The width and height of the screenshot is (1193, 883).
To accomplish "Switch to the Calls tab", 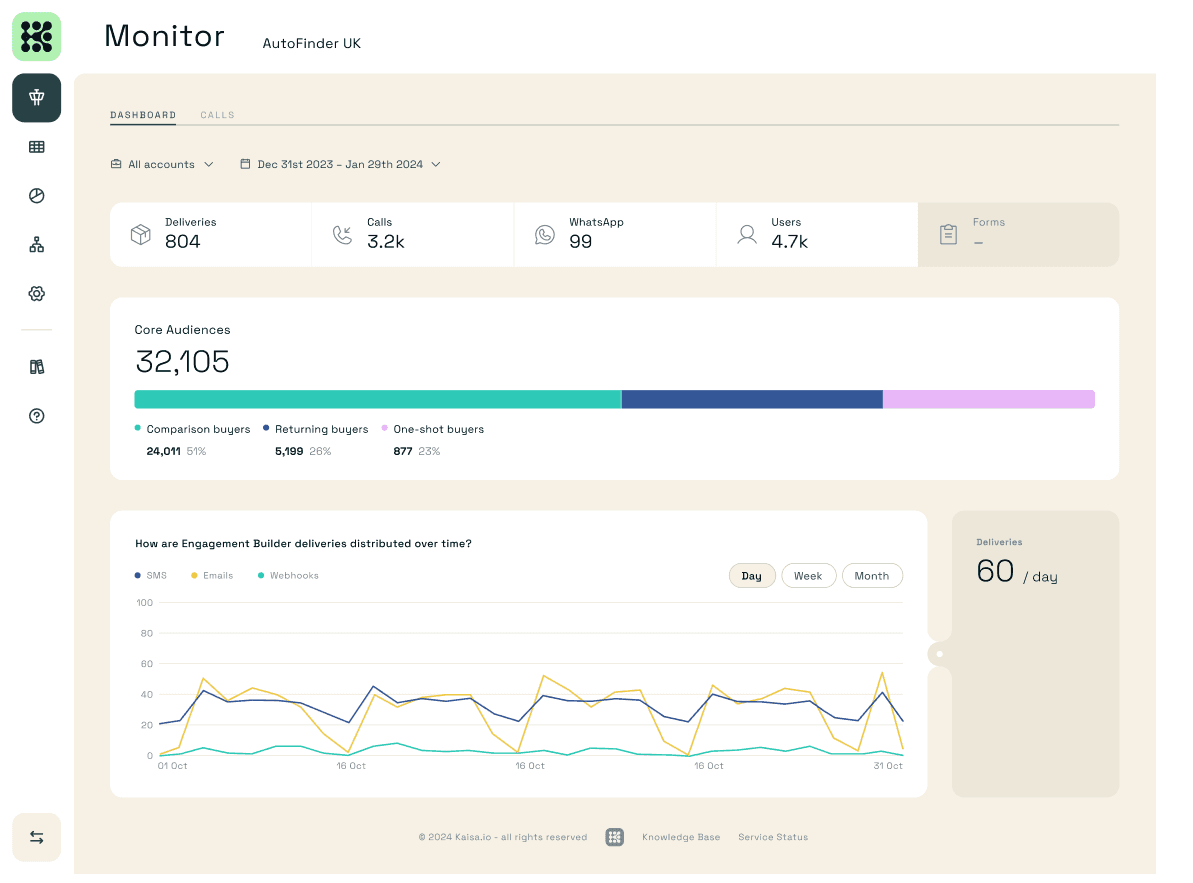I will 218,115.
